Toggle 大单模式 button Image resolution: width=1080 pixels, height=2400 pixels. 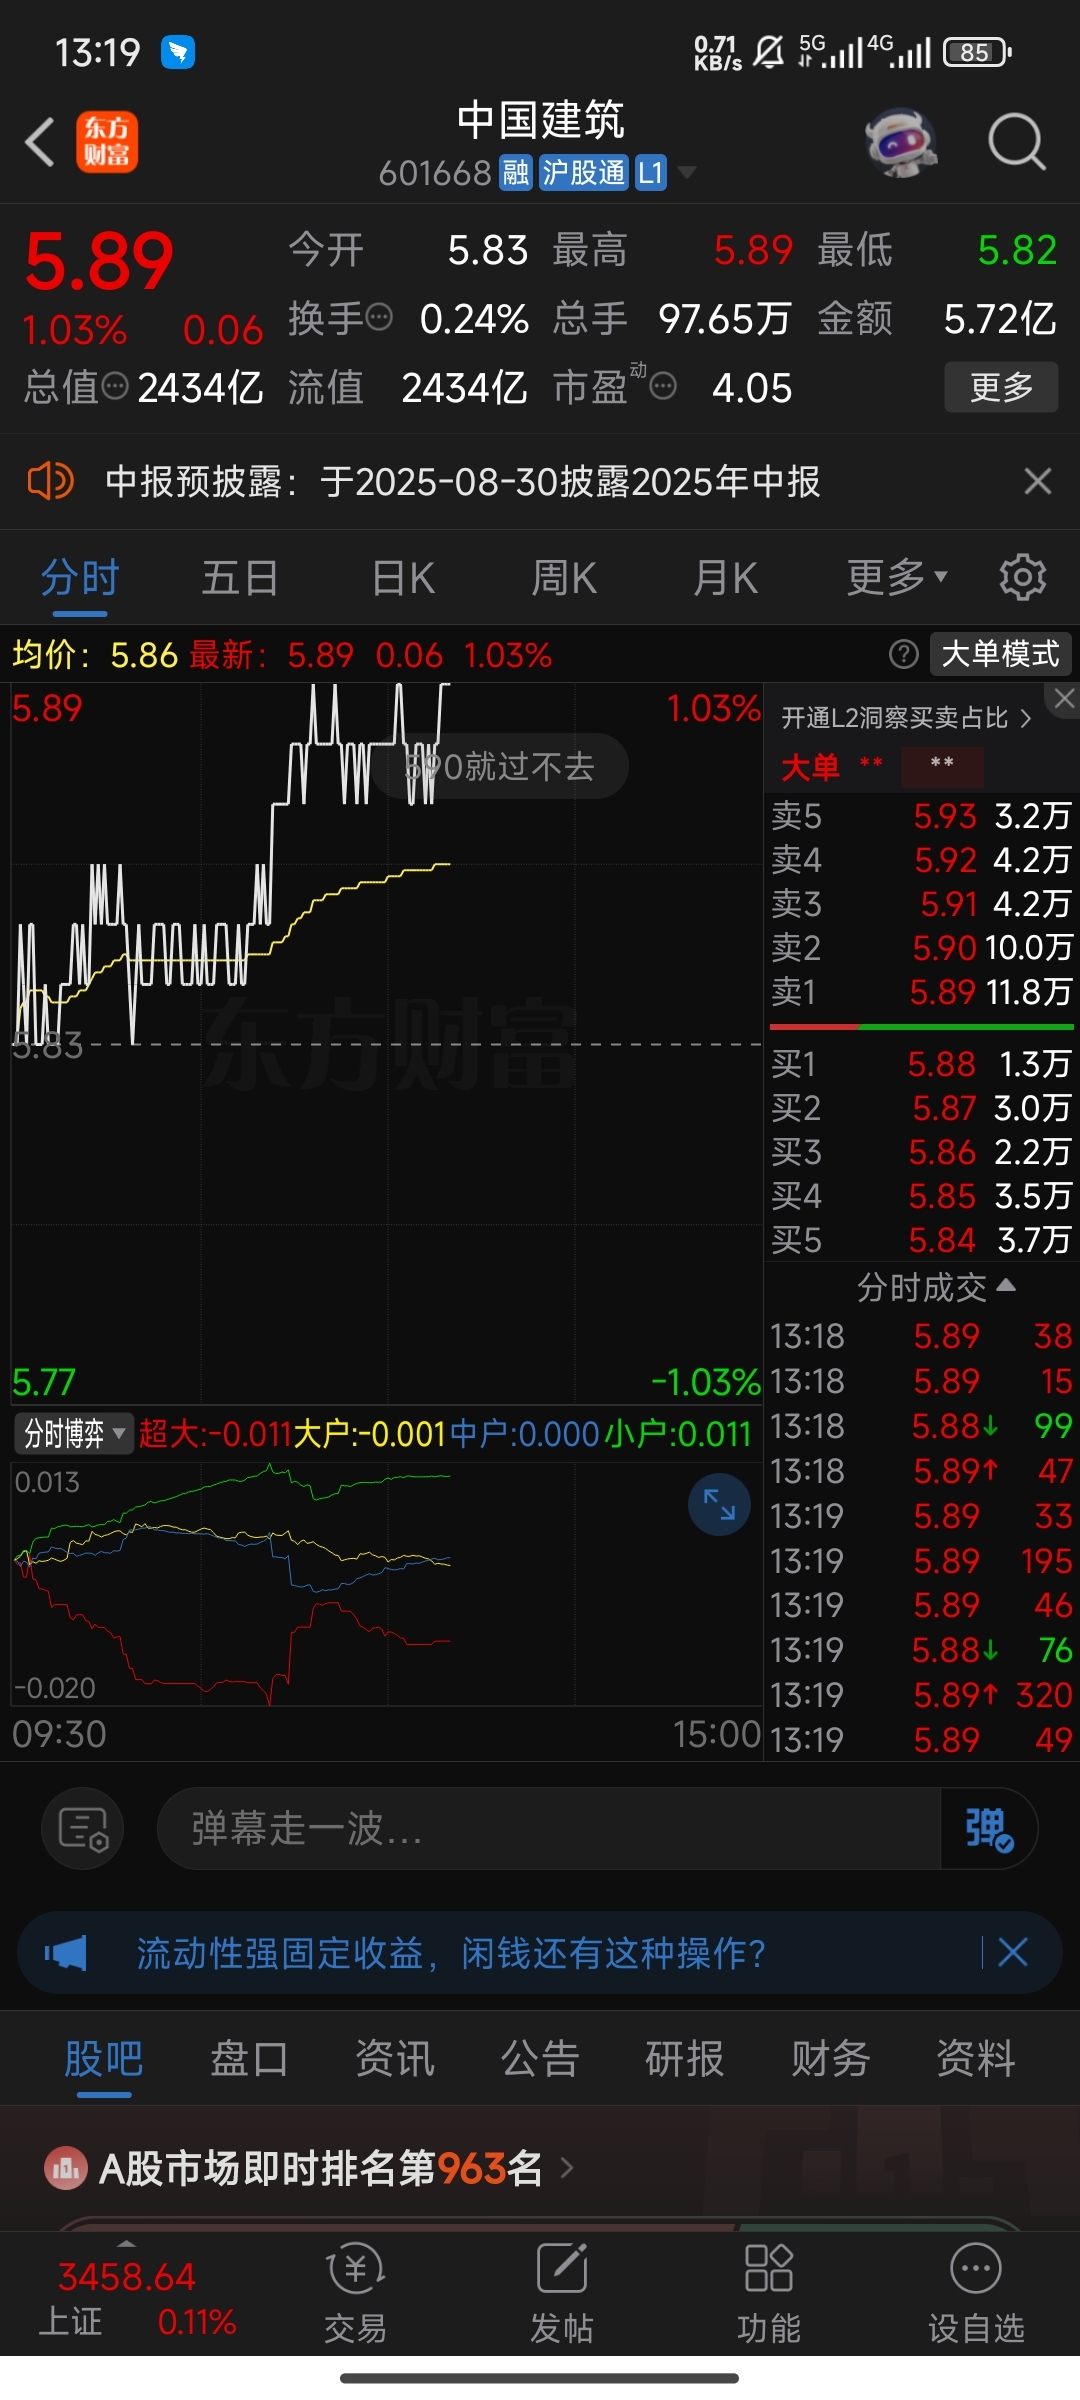1001,654
